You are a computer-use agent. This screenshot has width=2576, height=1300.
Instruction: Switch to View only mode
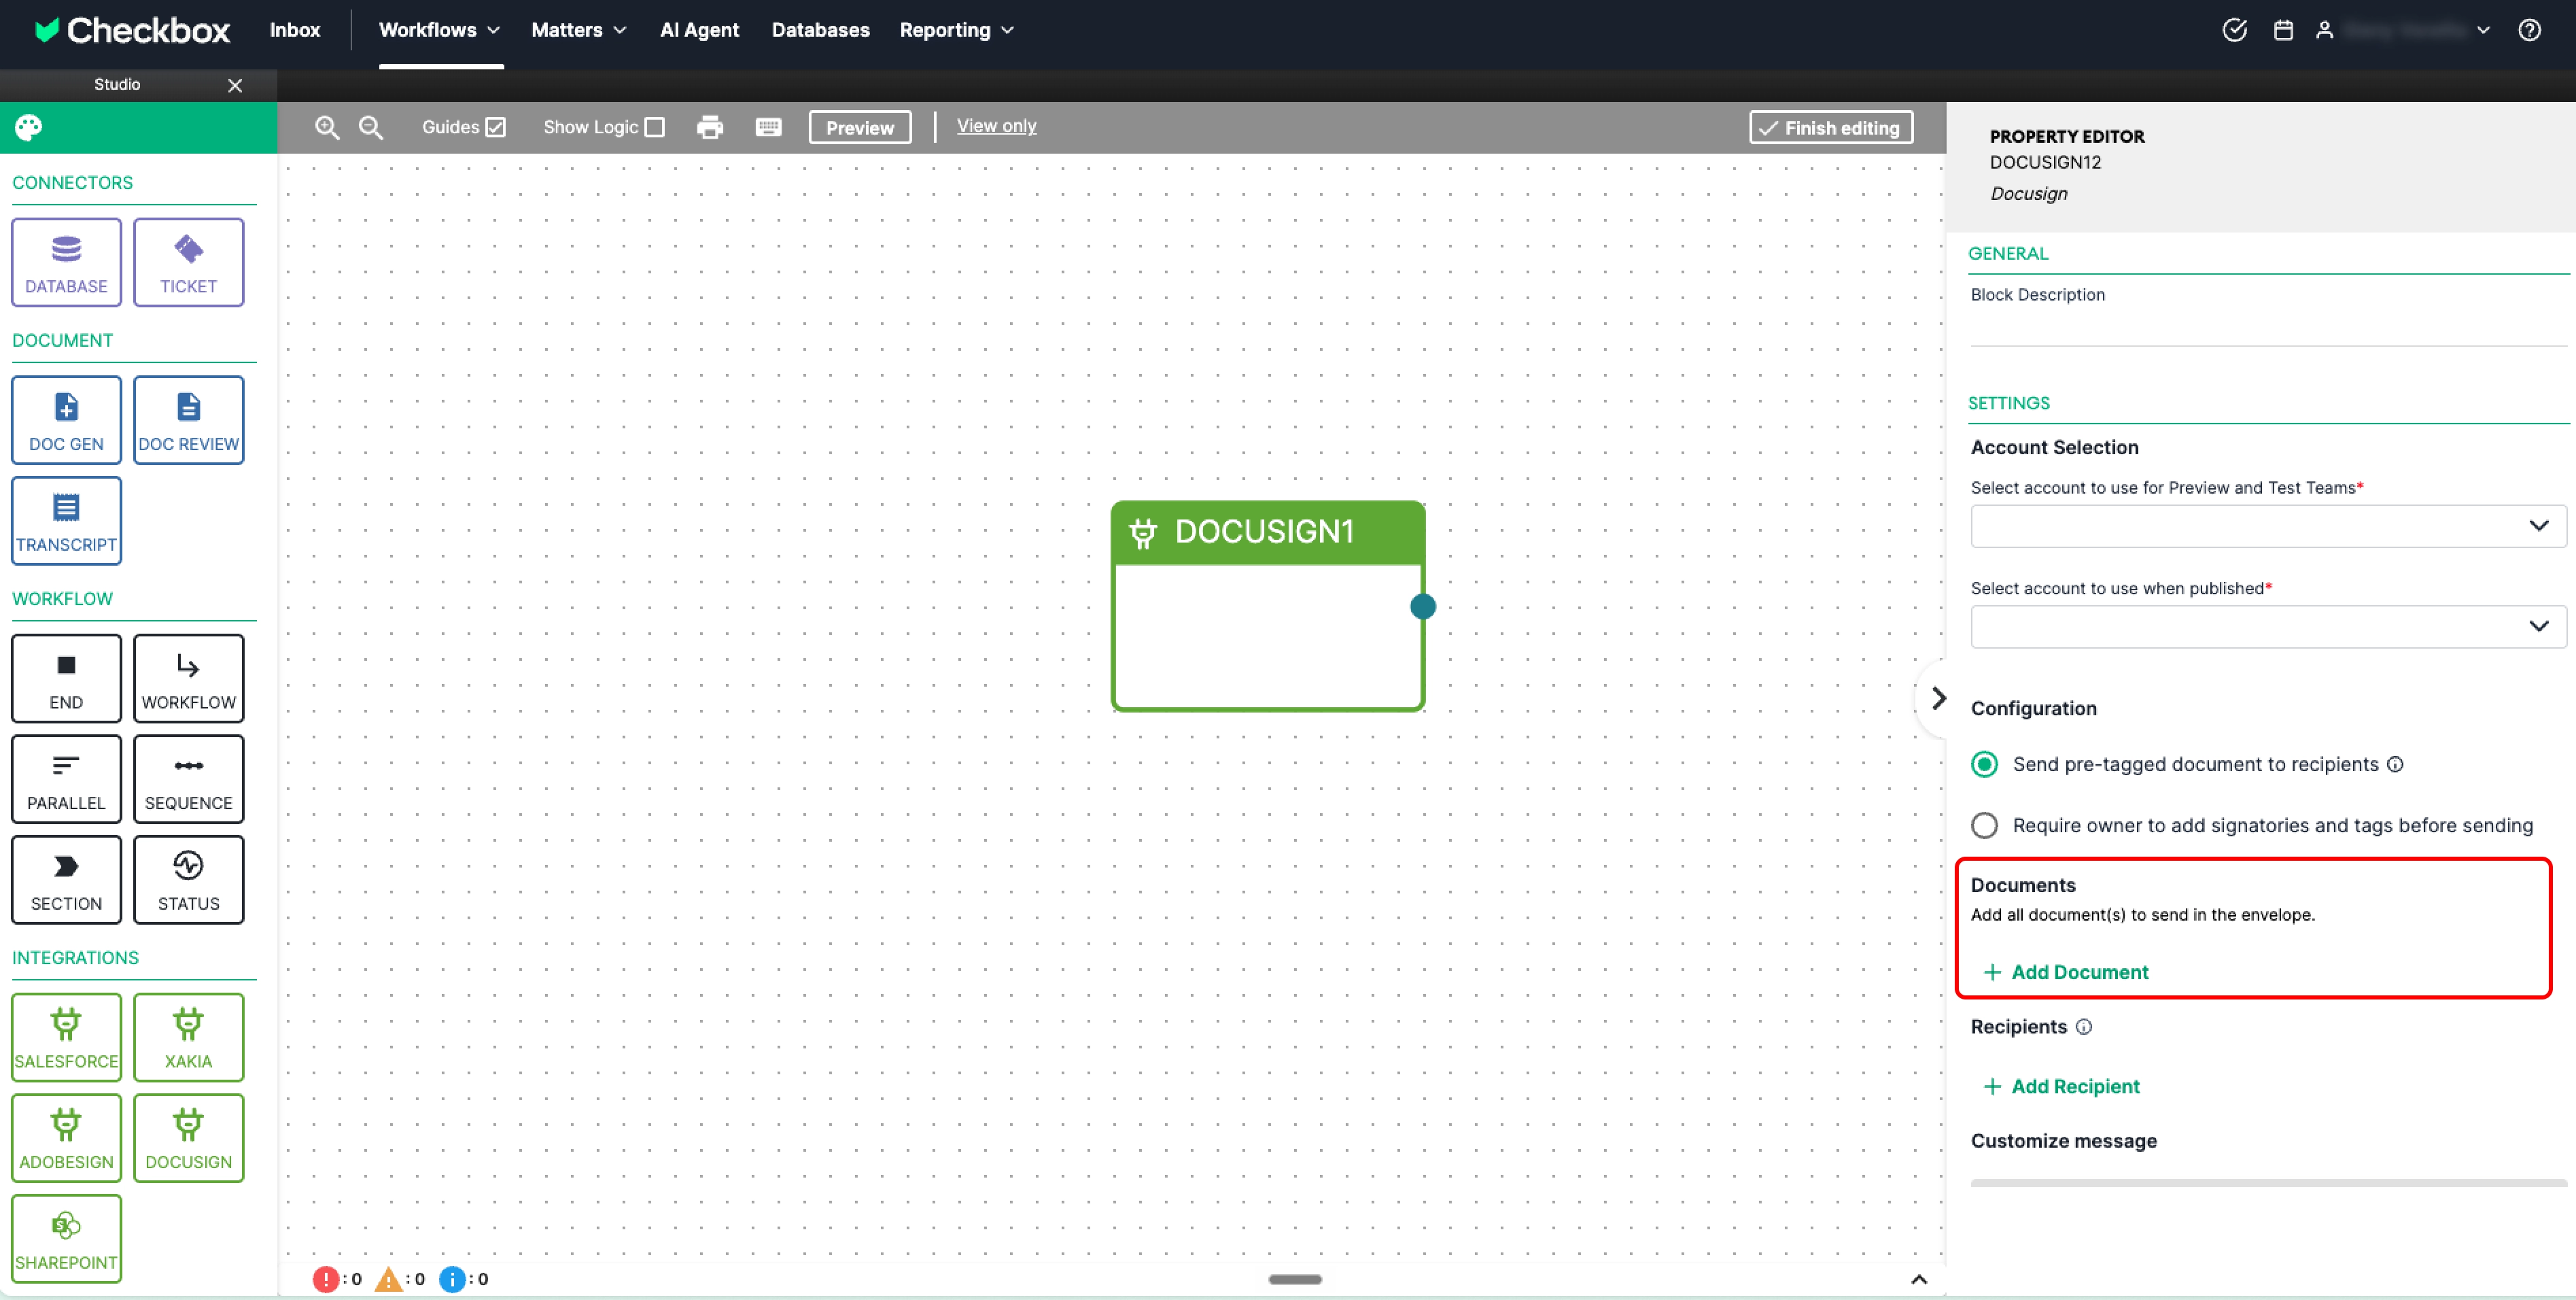996,126
